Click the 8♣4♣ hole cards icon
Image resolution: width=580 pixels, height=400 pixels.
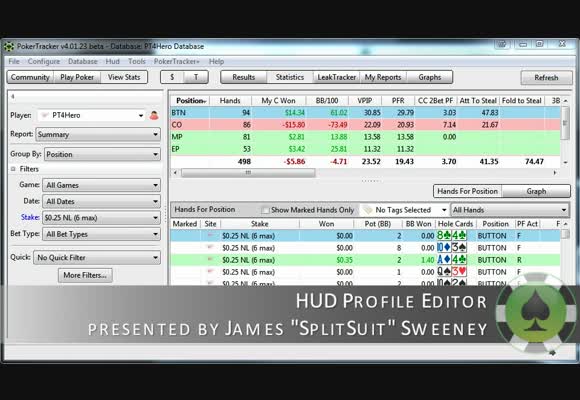tap(451, 236)
